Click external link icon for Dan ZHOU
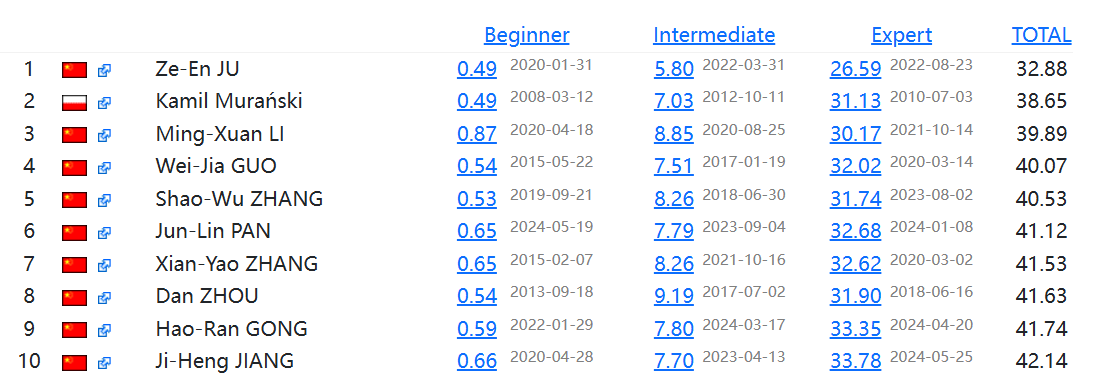 pyautogui.click(x=104, y=297)
